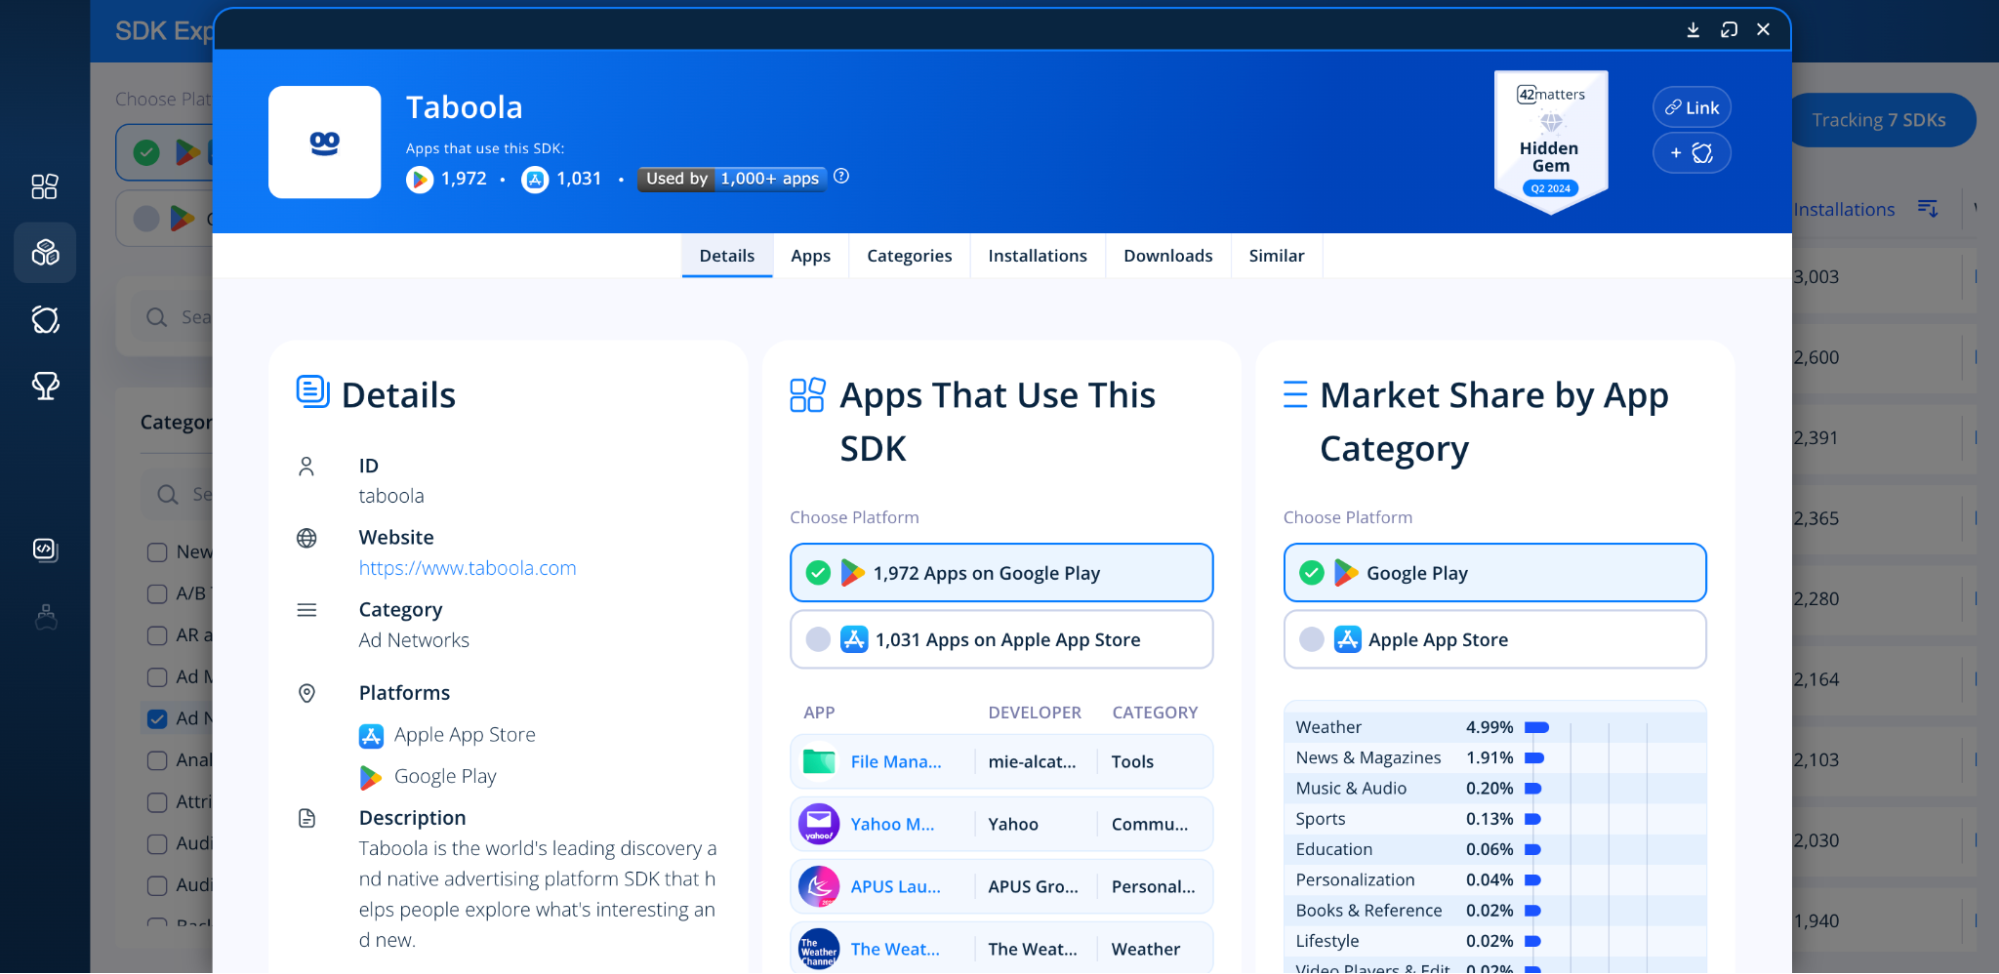This screenshot has width=1999, height=974.
Task: Select 1,031 Apps on Apple App Store option
Action: click(1001, 640)
